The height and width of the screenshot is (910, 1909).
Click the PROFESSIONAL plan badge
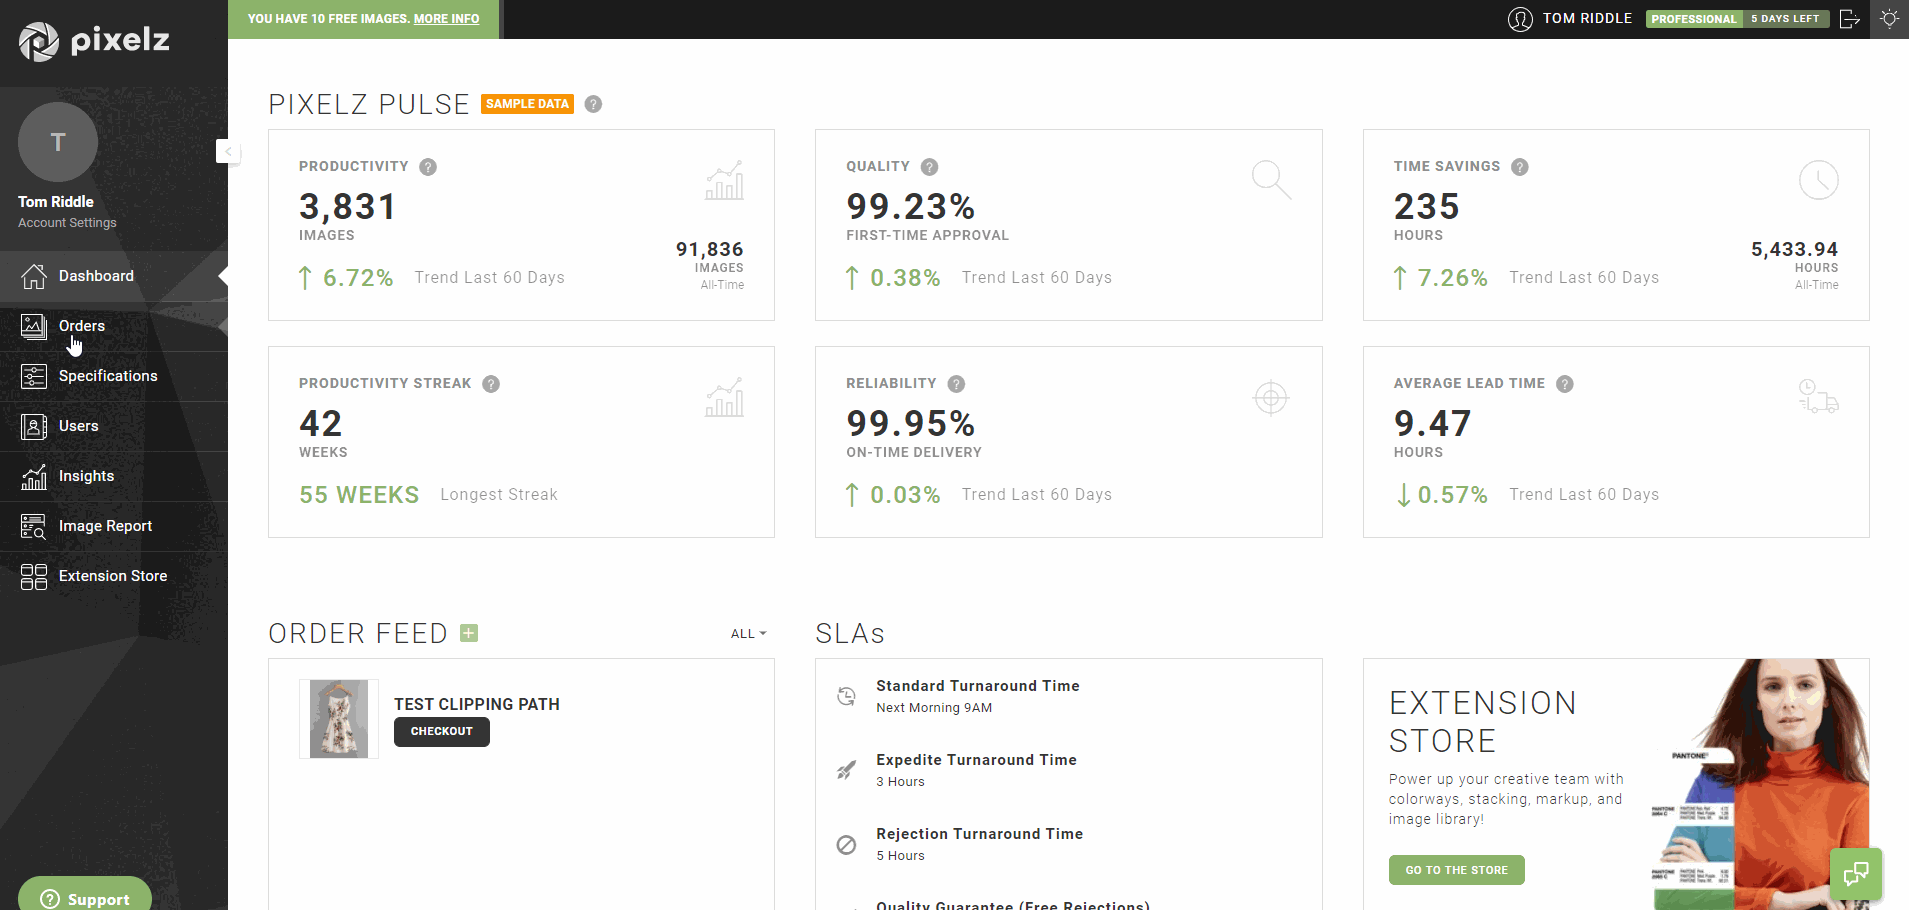click(1694, 19)
